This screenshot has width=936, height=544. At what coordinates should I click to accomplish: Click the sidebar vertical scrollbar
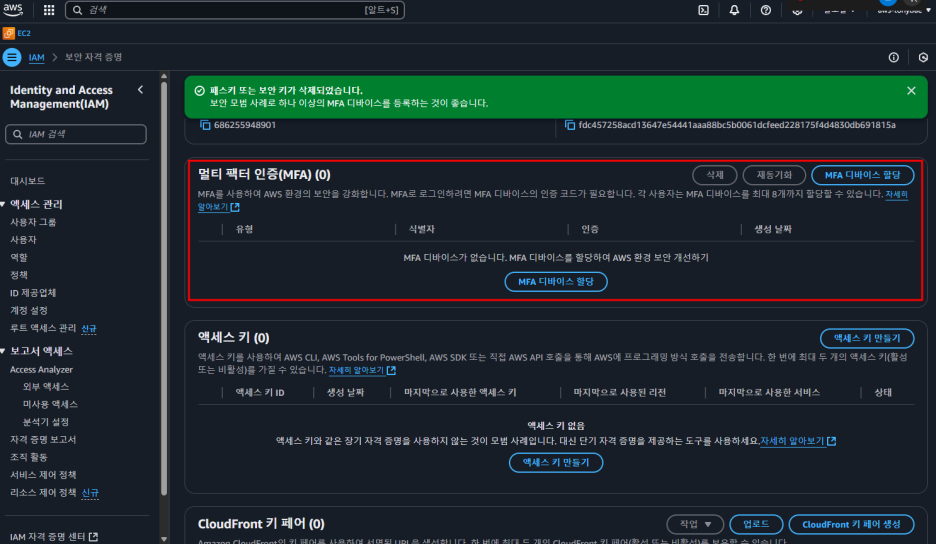coord(164,287)
